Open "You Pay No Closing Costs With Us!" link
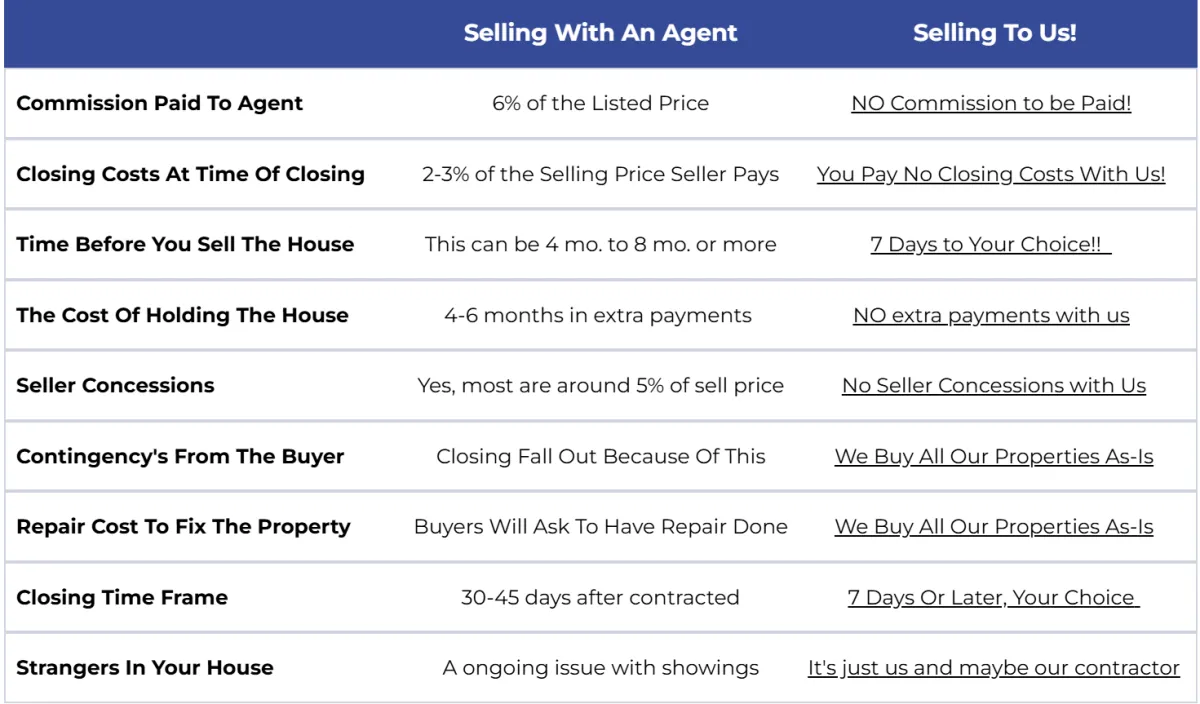The height and width of the screenshot is (704, 1200). click(991, 174)
